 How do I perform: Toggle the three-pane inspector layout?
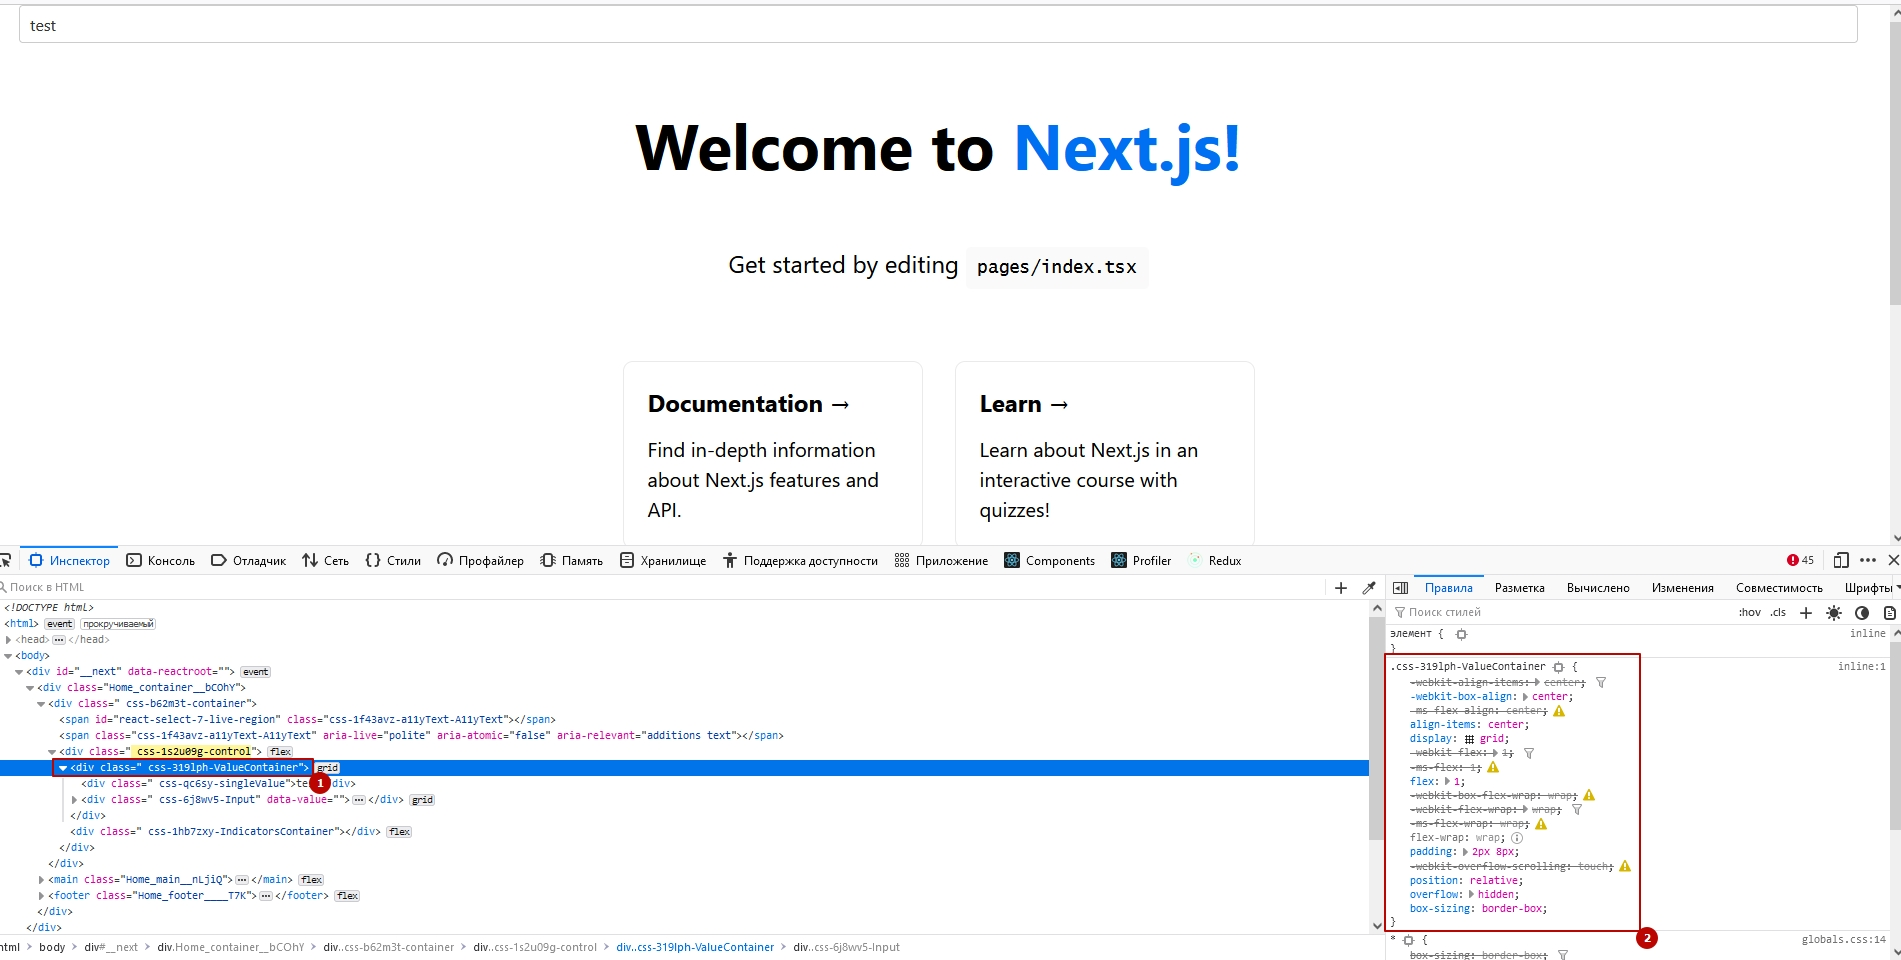click(x=1402, y=588)
